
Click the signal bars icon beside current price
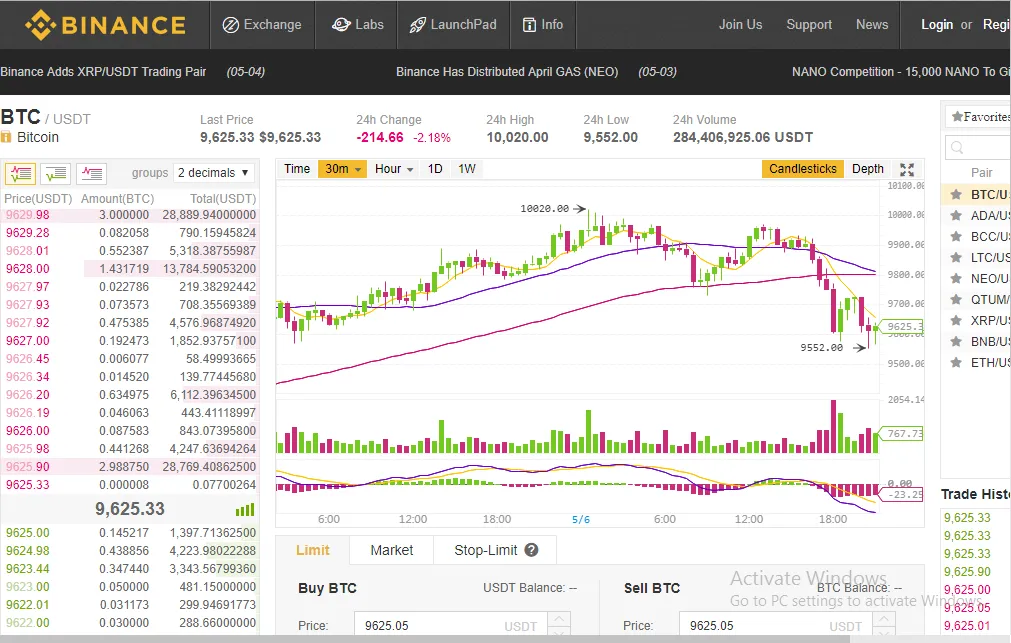[x=245, y=509]
